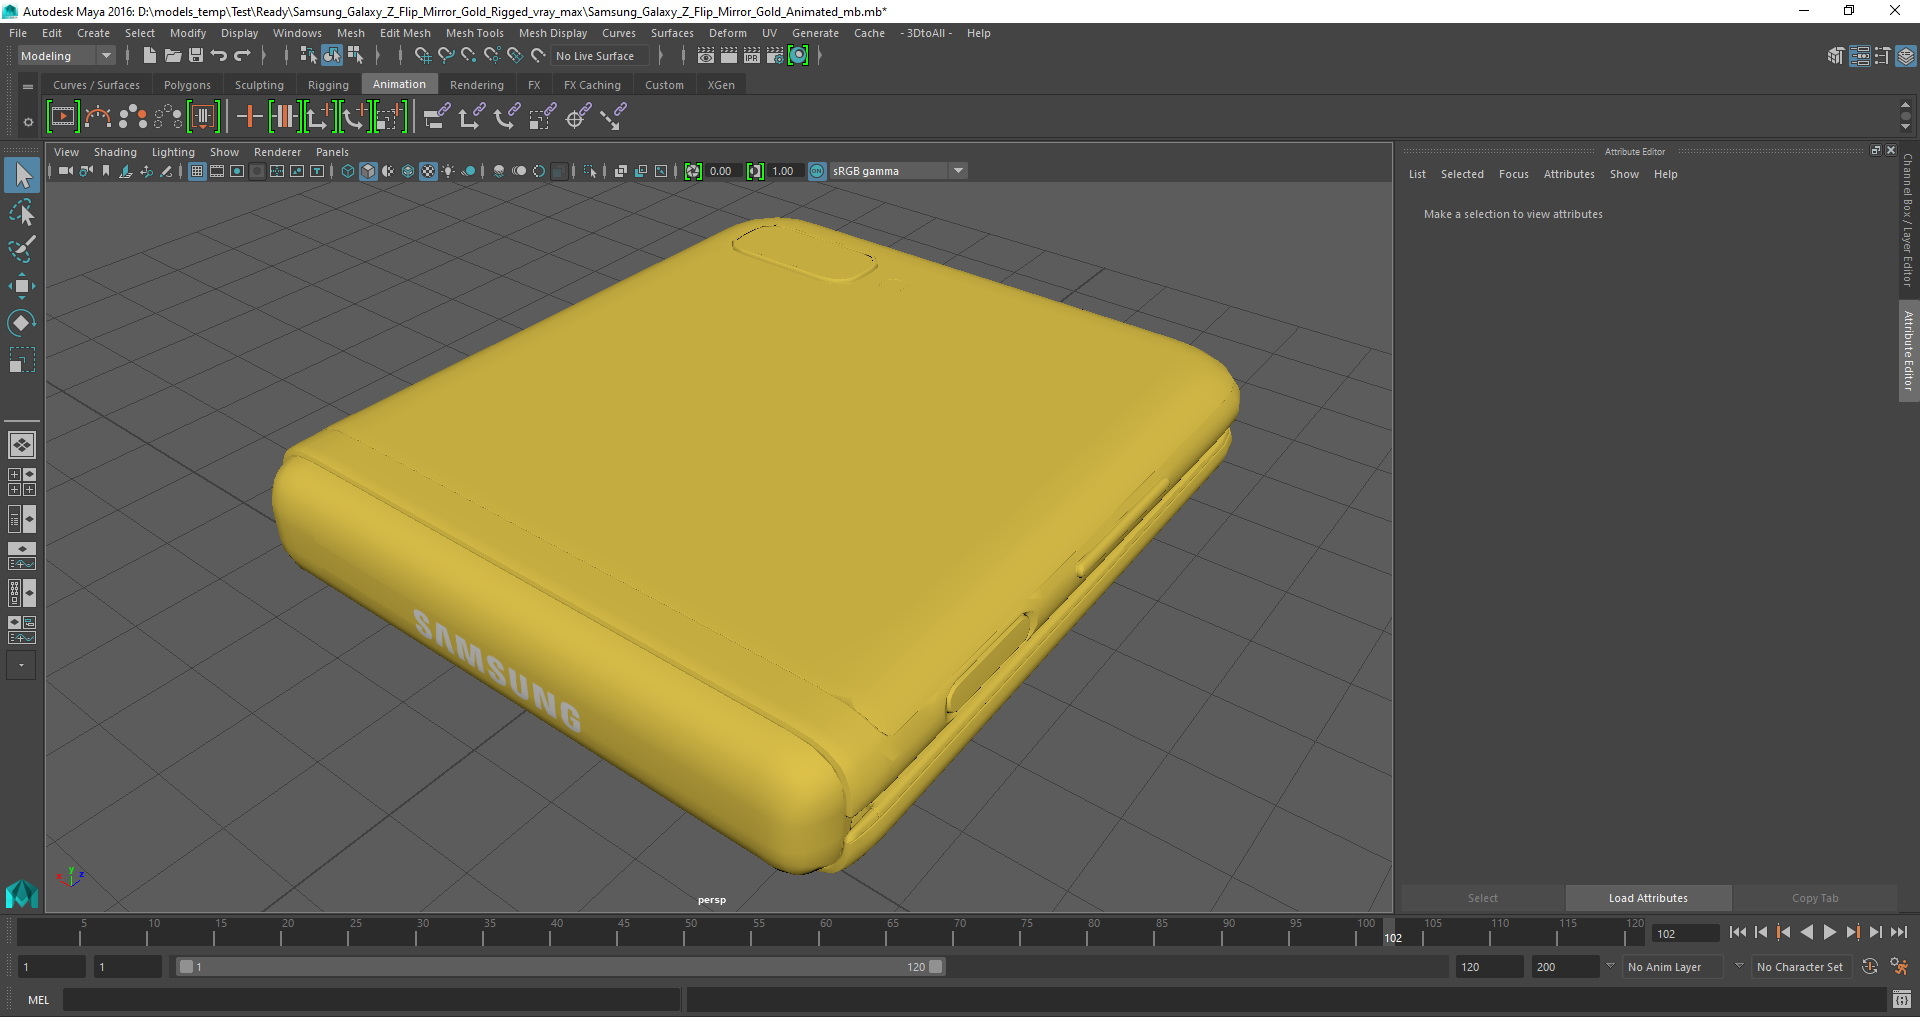Viewport: 1920px width, 1017px height.
Task: Enable snap to points icon
Action: tap(468, 56)
